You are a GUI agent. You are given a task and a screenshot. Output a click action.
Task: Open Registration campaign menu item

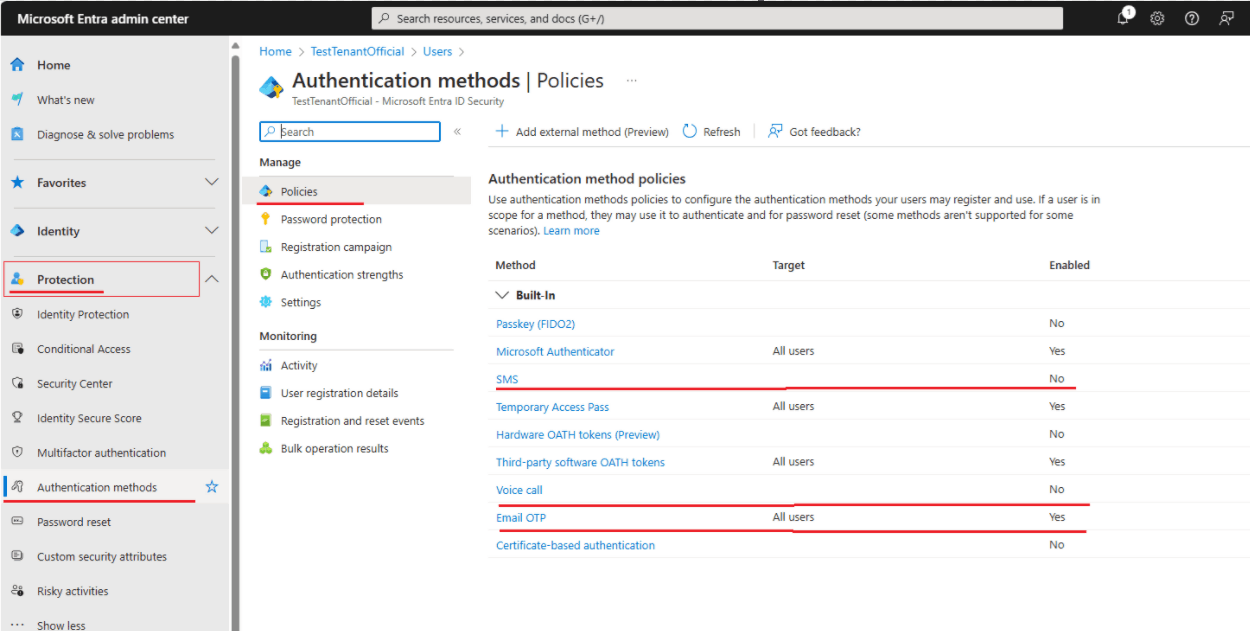tap(336, 247)
